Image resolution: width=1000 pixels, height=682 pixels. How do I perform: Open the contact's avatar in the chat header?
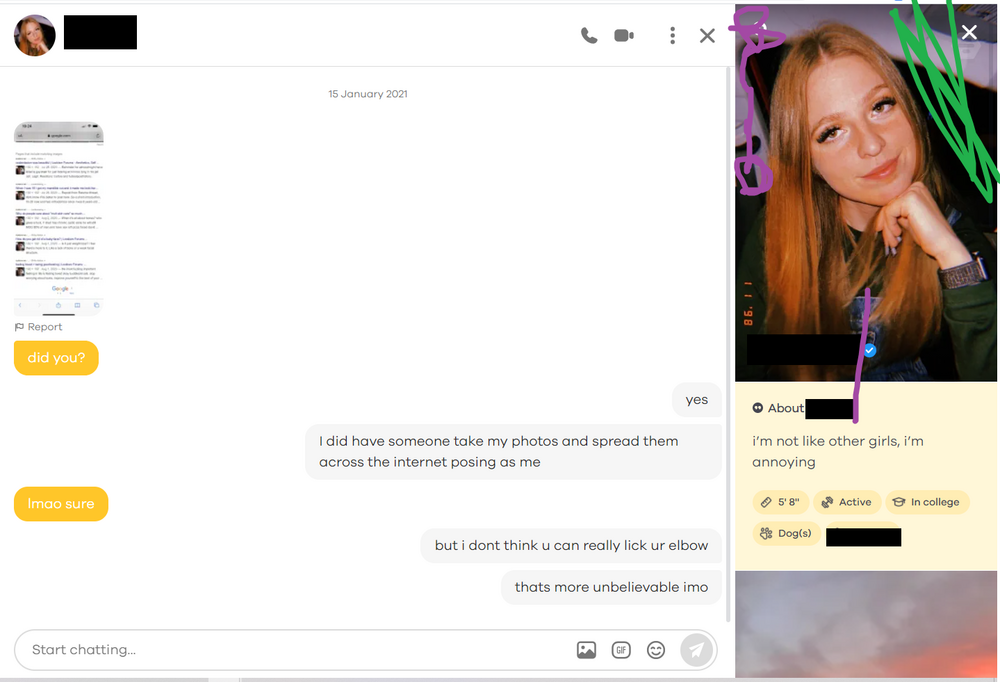pos(34,36)
